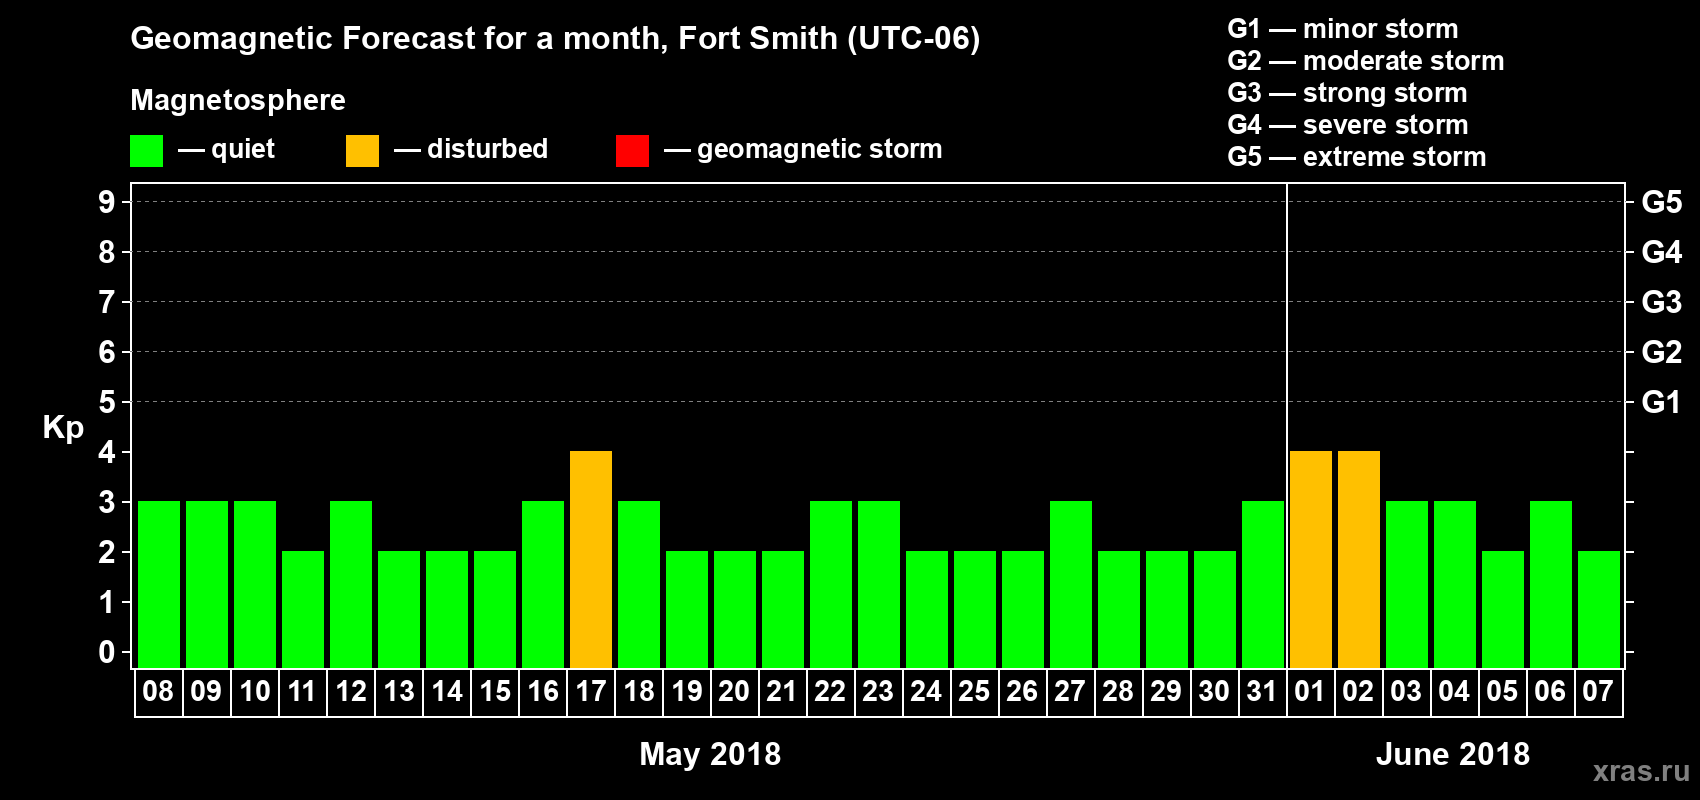Click the '— disturbed' legend text

click(x=471, y=149)
